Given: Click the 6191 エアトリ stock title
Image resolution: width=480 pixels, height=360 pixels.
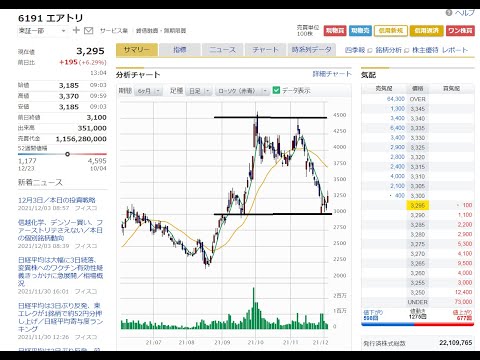Looking at the screenshot, I should 50,18.
